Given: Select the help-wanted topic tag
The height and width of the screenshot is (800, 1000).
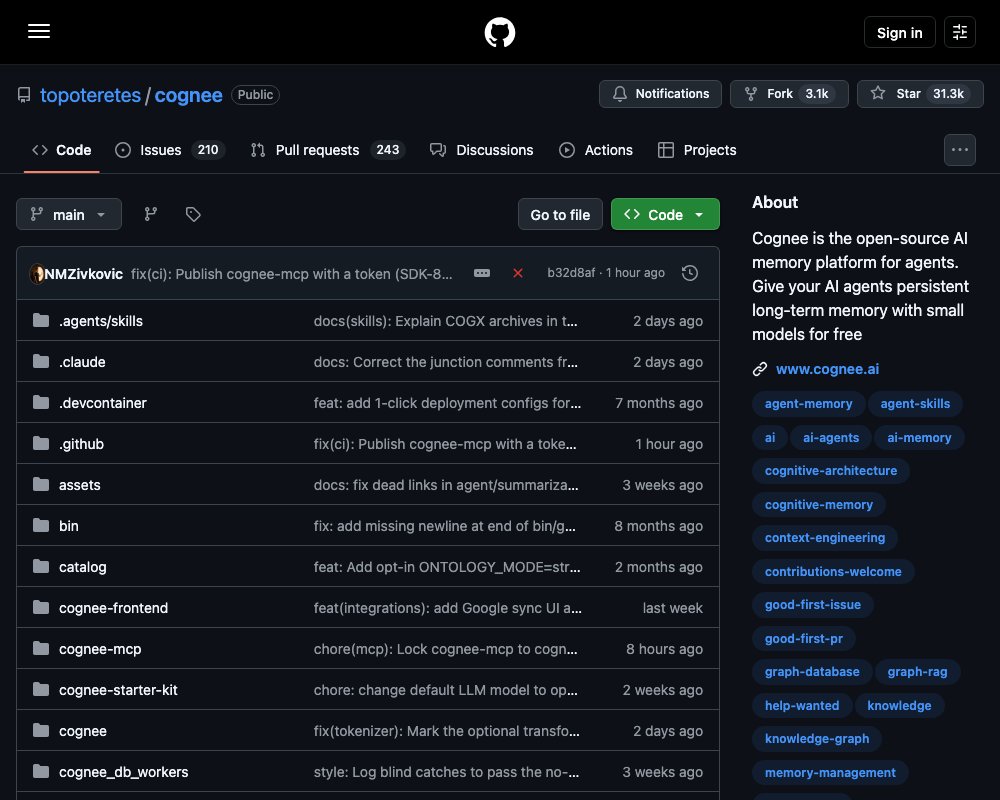Looking at the screenshot, I should click(802, 706).
